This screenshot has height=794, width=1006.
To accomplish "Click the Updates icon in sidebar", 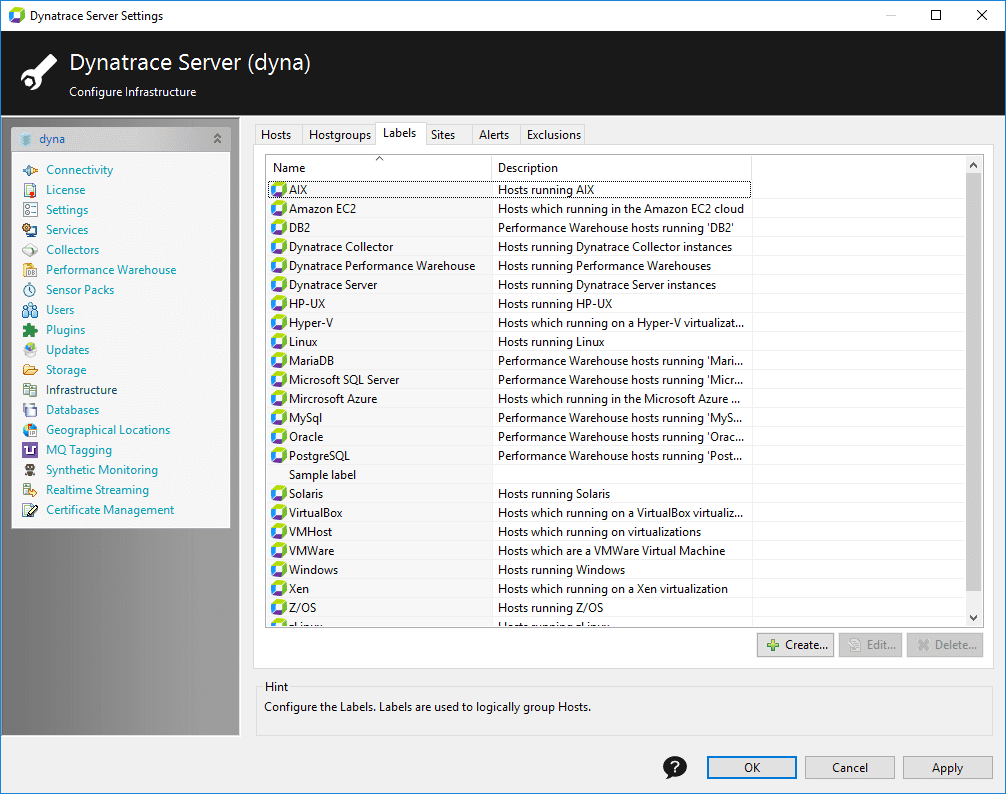I will click(x=30, y=350).
